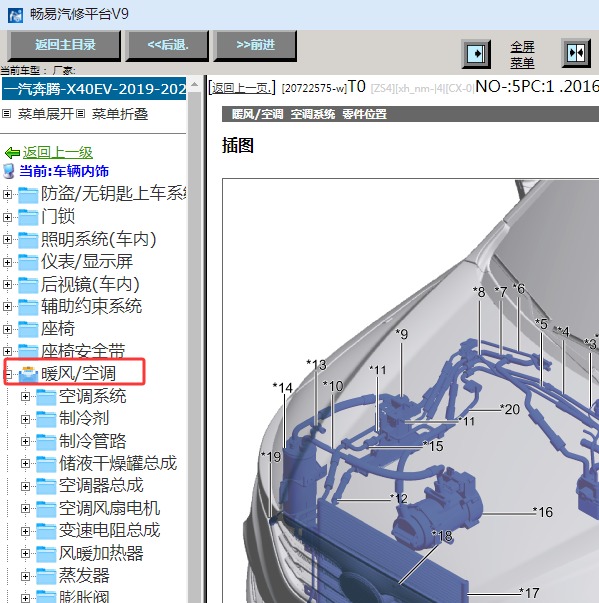The height and width of the screenshot is (603, 599).
Task: Click the 畅易汽修平台 app icon in the title bar
Action: pyautogui.click(x=15, y=15)
